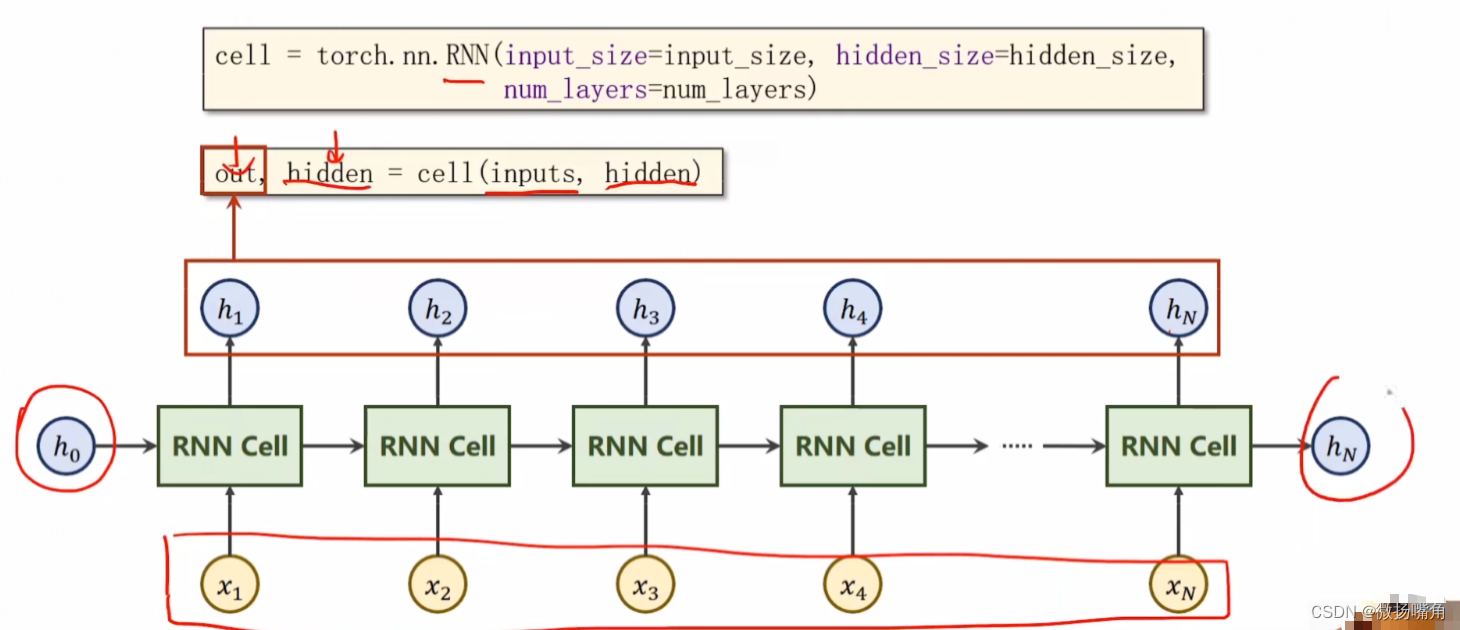Click the RNN Cell box fed by x1
1460x630 pixels.
click(x=230, y=446)
